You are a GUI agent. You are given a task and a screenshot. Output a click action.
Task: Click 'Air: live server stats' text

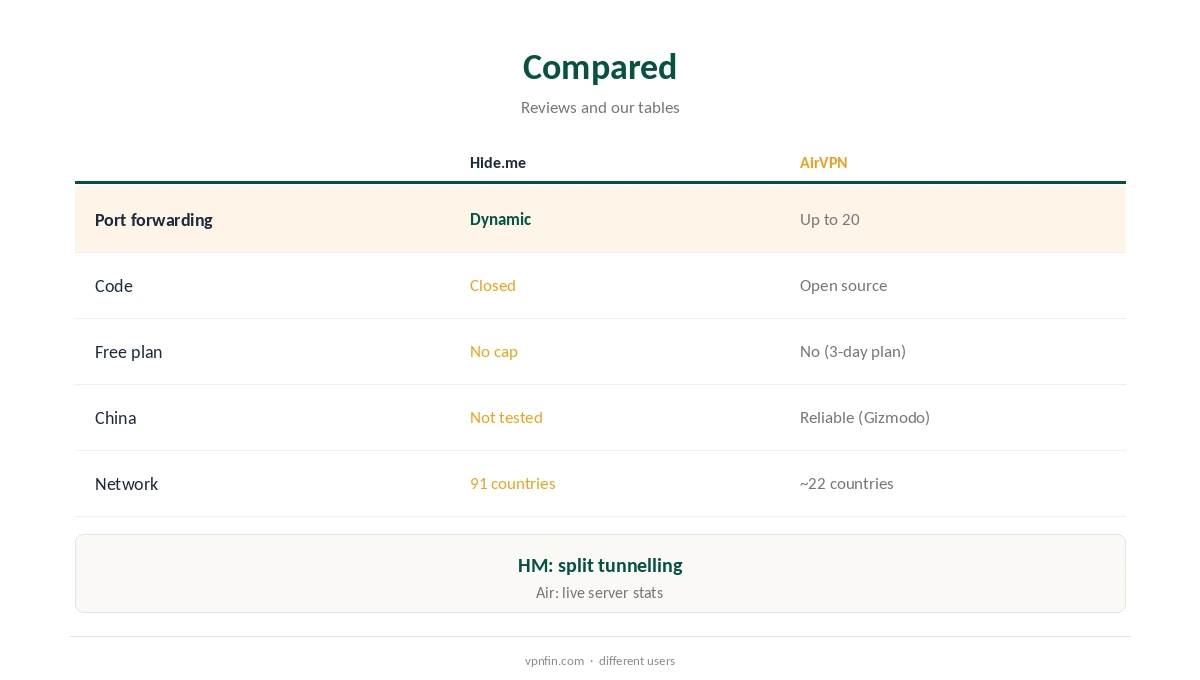[x=600, y=592]
